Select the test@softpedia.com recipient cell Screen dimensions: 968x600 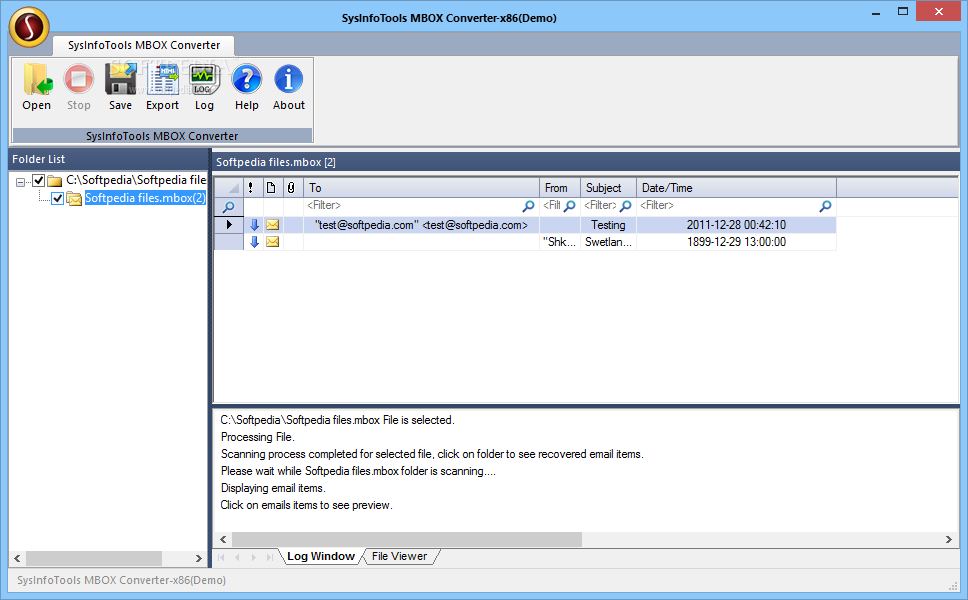[422, 225]
